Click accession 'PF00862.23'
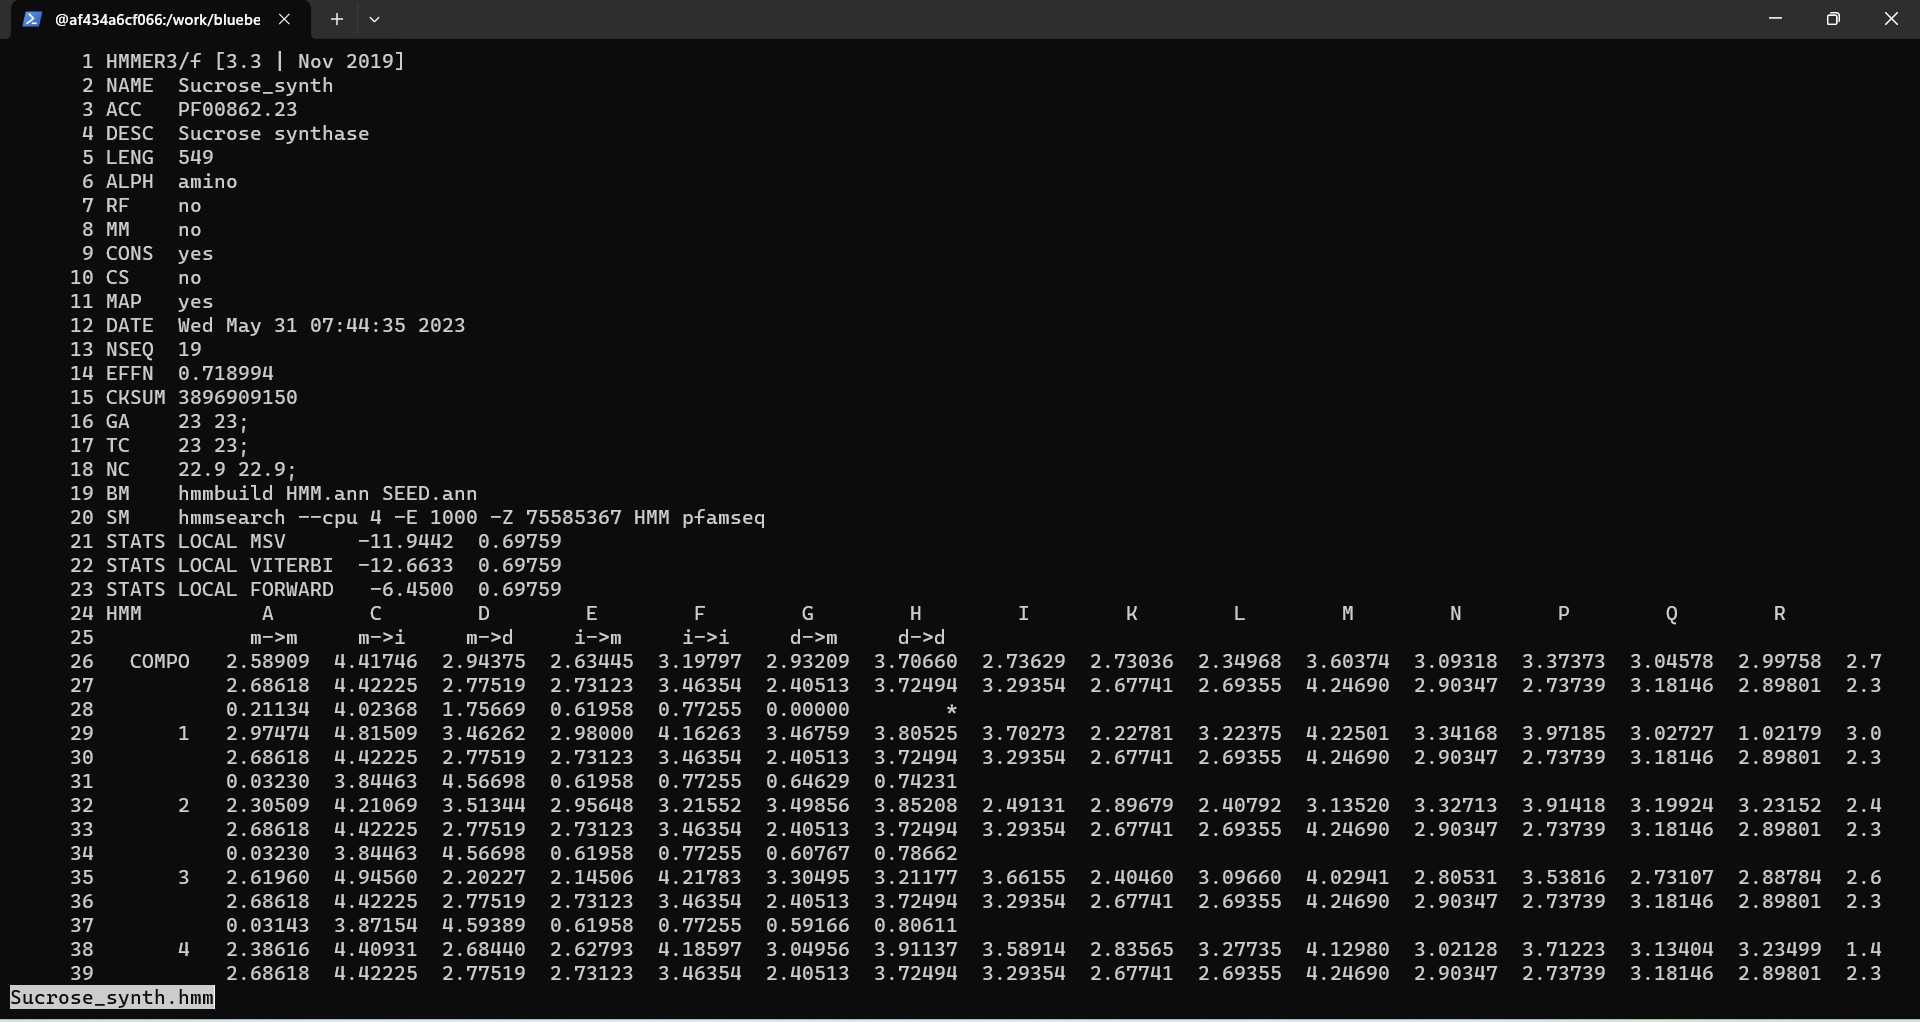This screenshot has width=1920, height=1022. pyautogui.click(x=238, y=109)
